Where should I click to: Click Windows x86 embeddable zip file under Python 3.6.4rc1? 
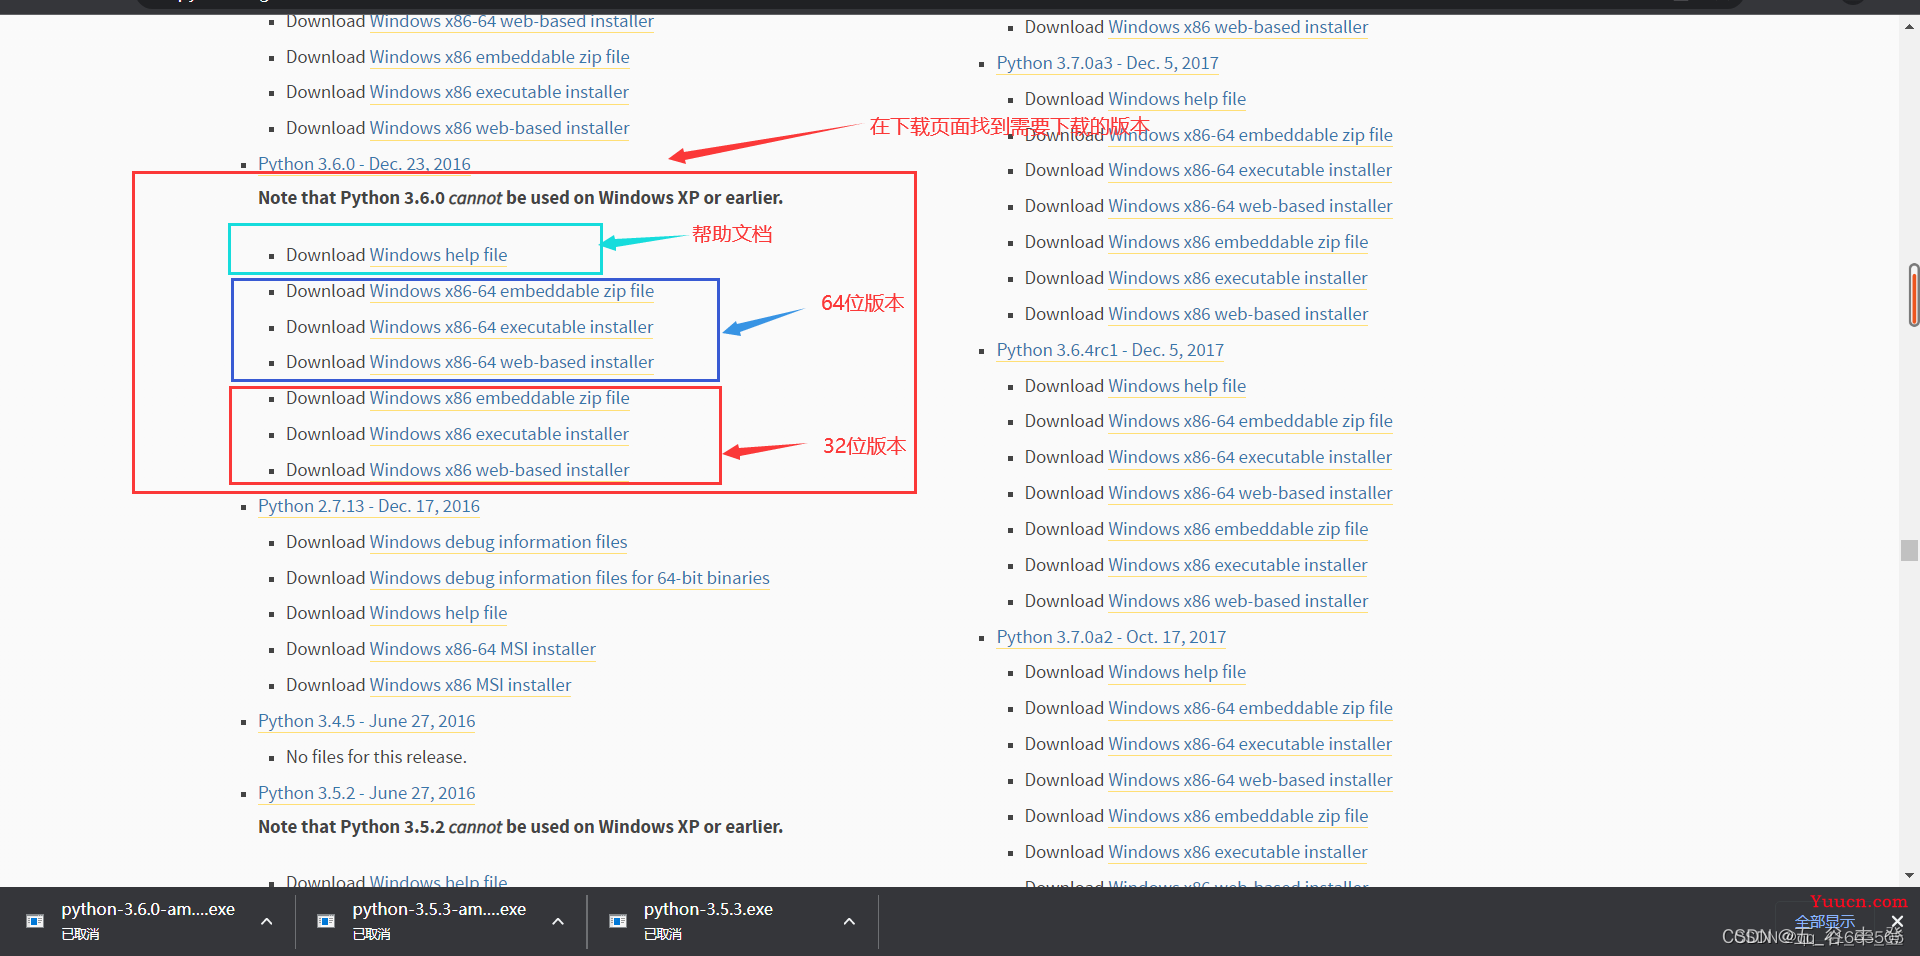[1238, 529]
